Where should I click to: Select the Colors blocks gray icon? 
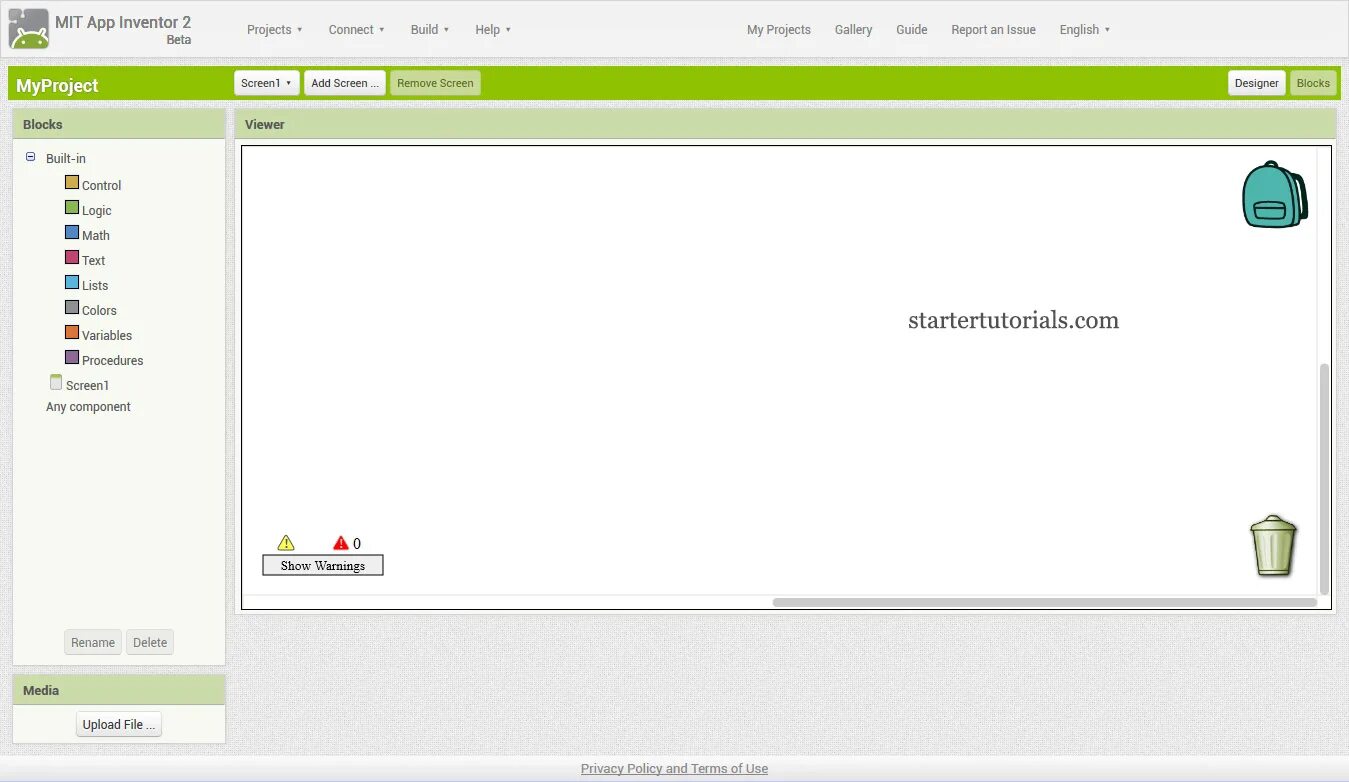[72, 307]
